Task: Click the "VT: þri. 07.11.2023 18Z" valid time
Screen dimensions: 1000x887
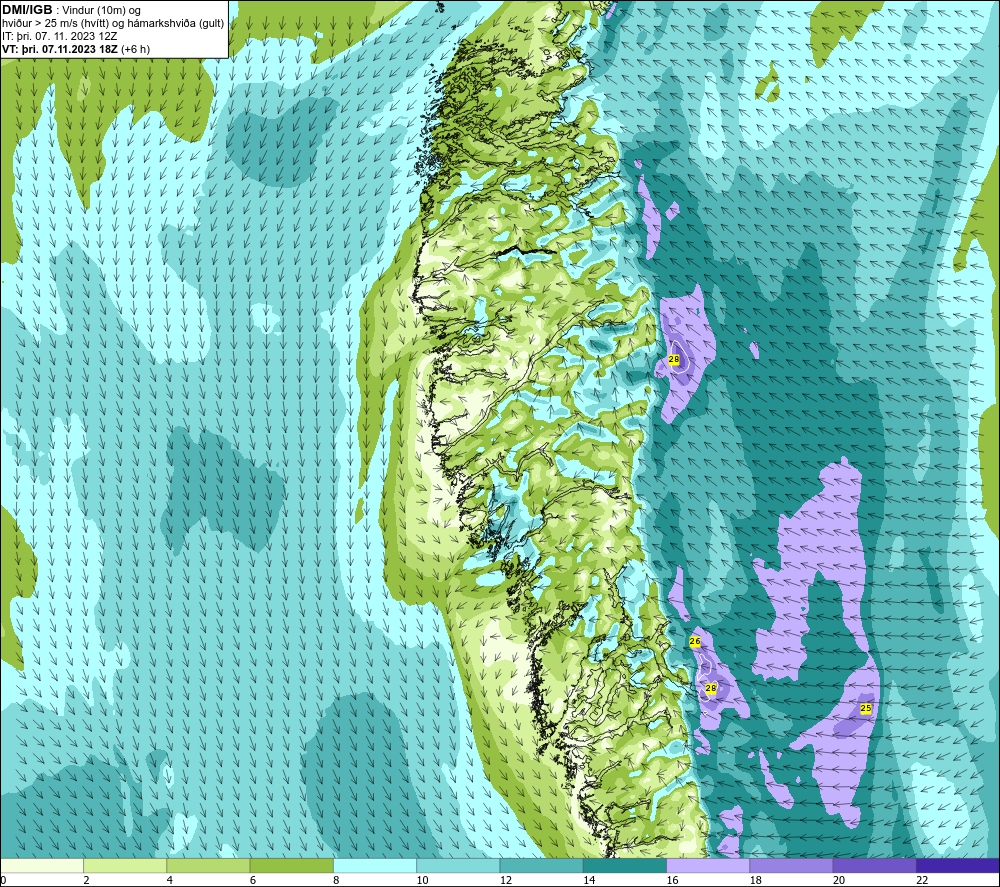Action: pyautogui.click(x=60, y=49)
